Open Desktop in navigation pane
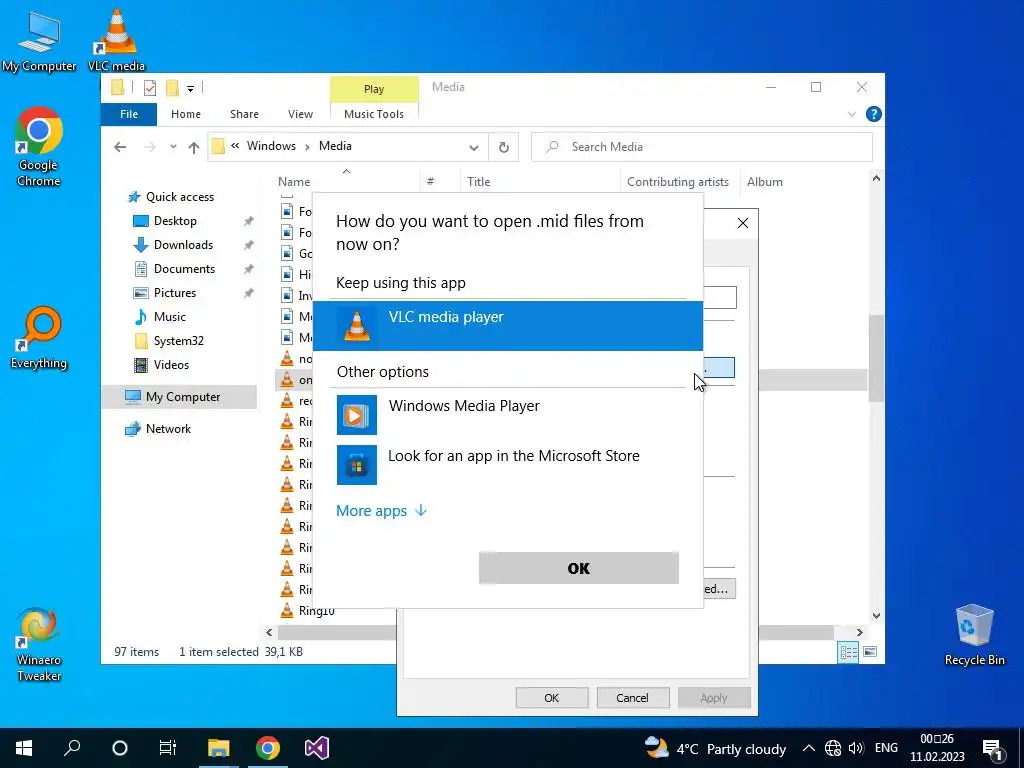 [175, 221]
